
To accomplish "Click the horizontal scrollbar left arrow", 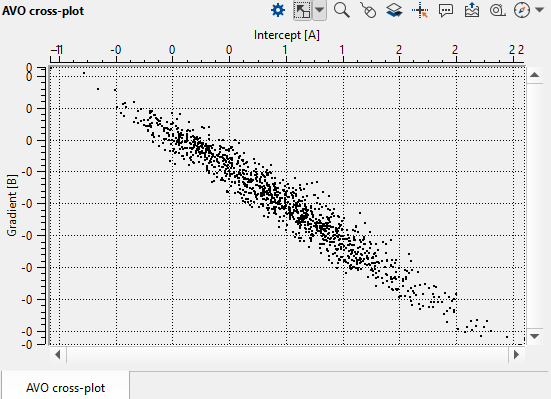I will click(x=58, y=354).
